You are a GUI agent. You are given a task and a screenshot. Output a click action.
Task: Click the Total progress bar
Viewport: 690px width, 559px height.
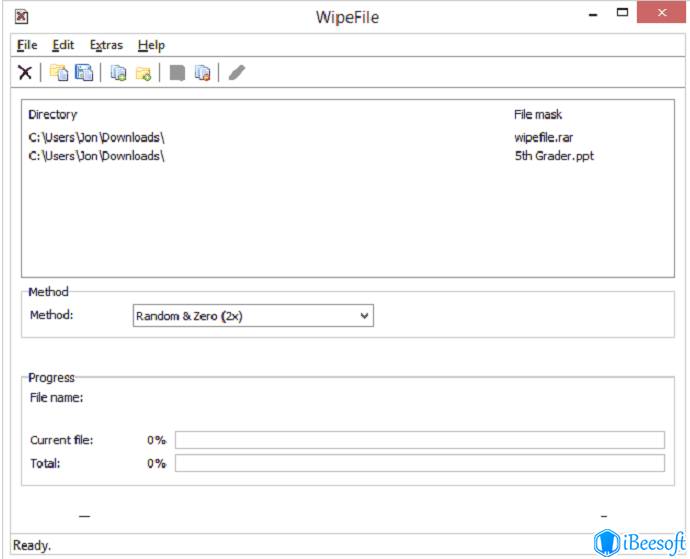420,463
